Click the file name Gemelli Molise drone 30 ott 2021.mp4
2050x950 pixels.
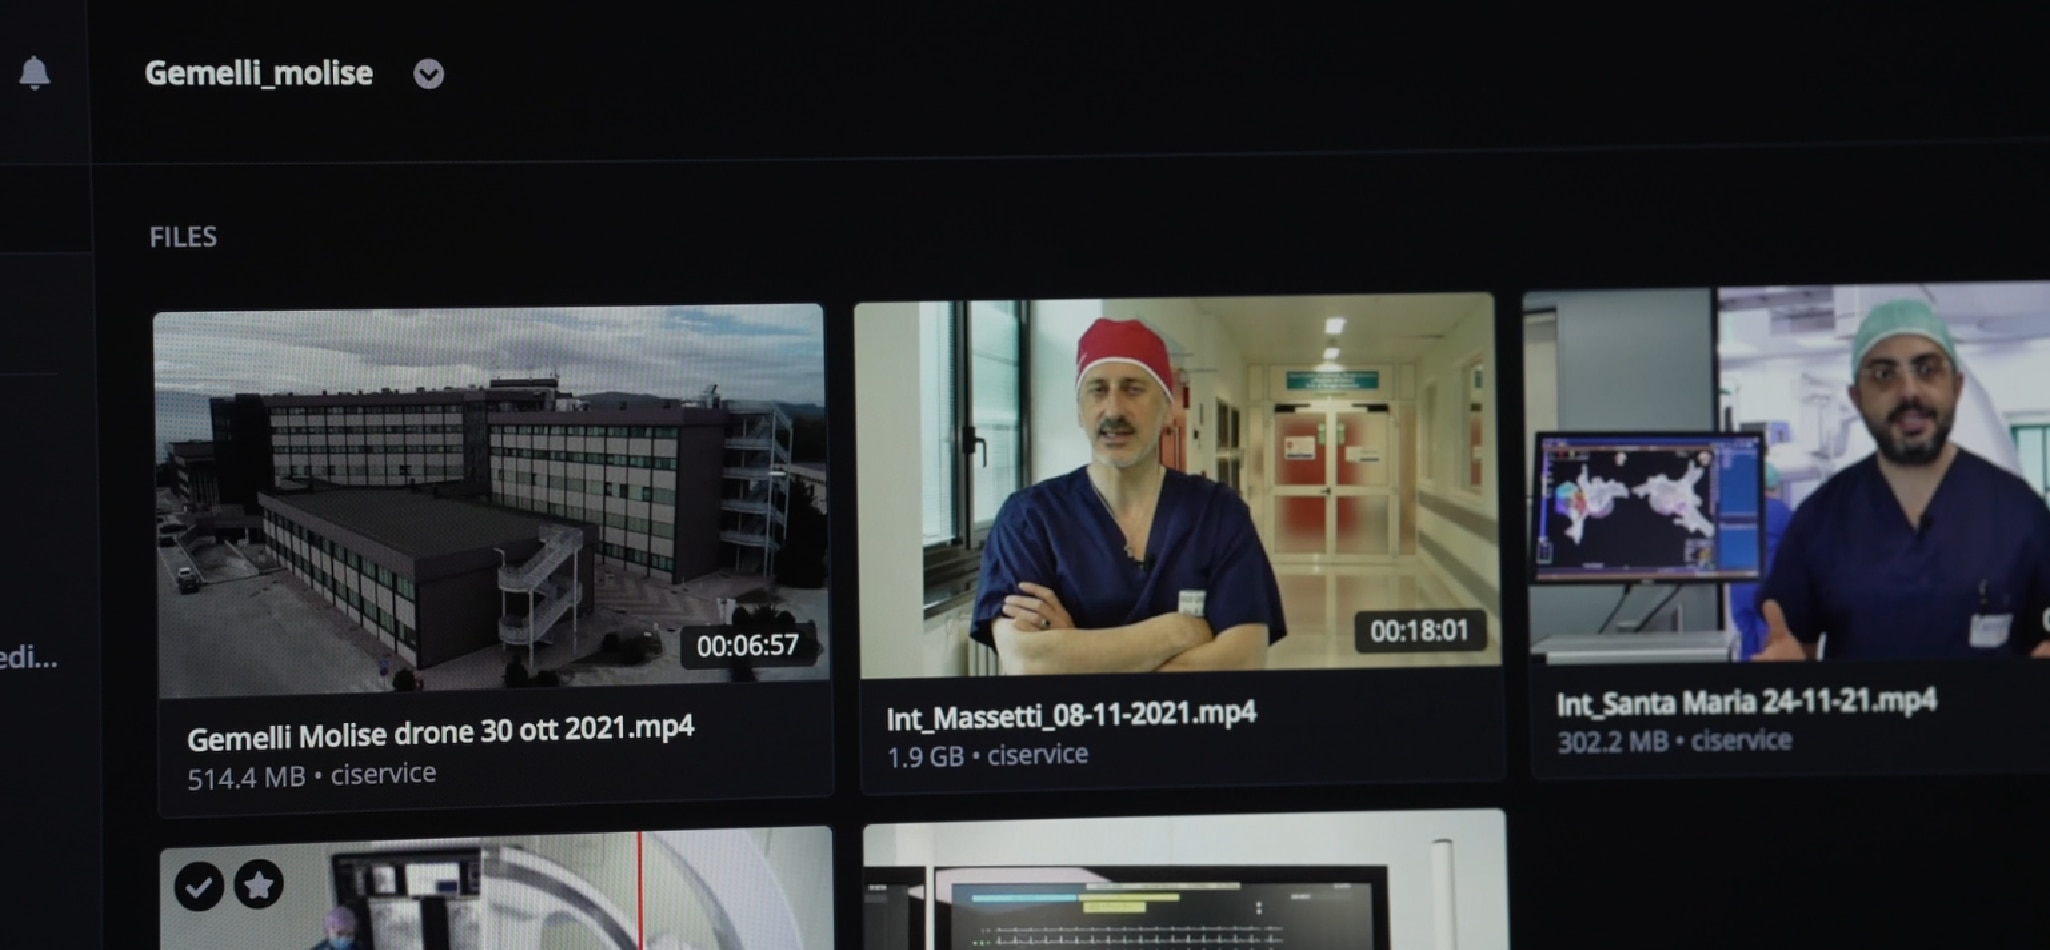tap(440, 733)
